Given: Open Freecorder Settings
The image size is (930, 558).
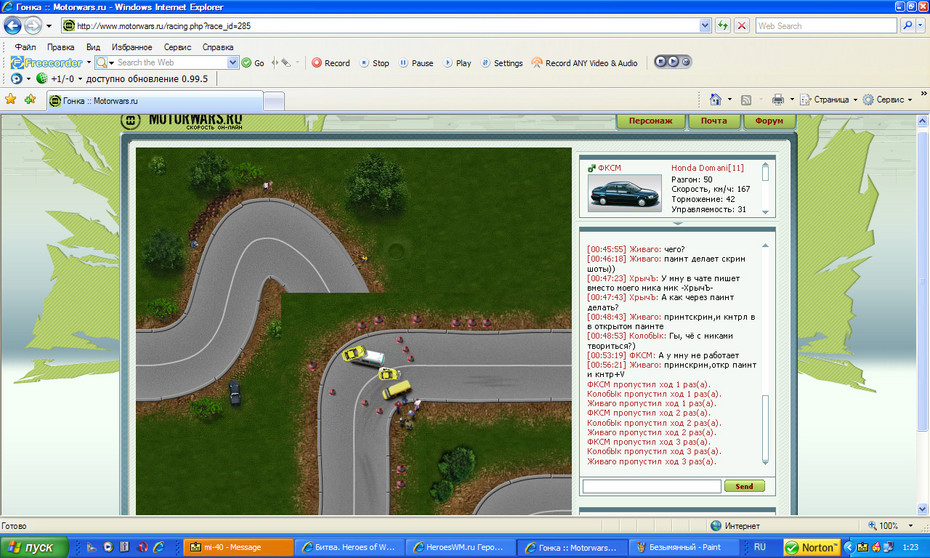Looking at the screenshot, I should tap(502, 63).
